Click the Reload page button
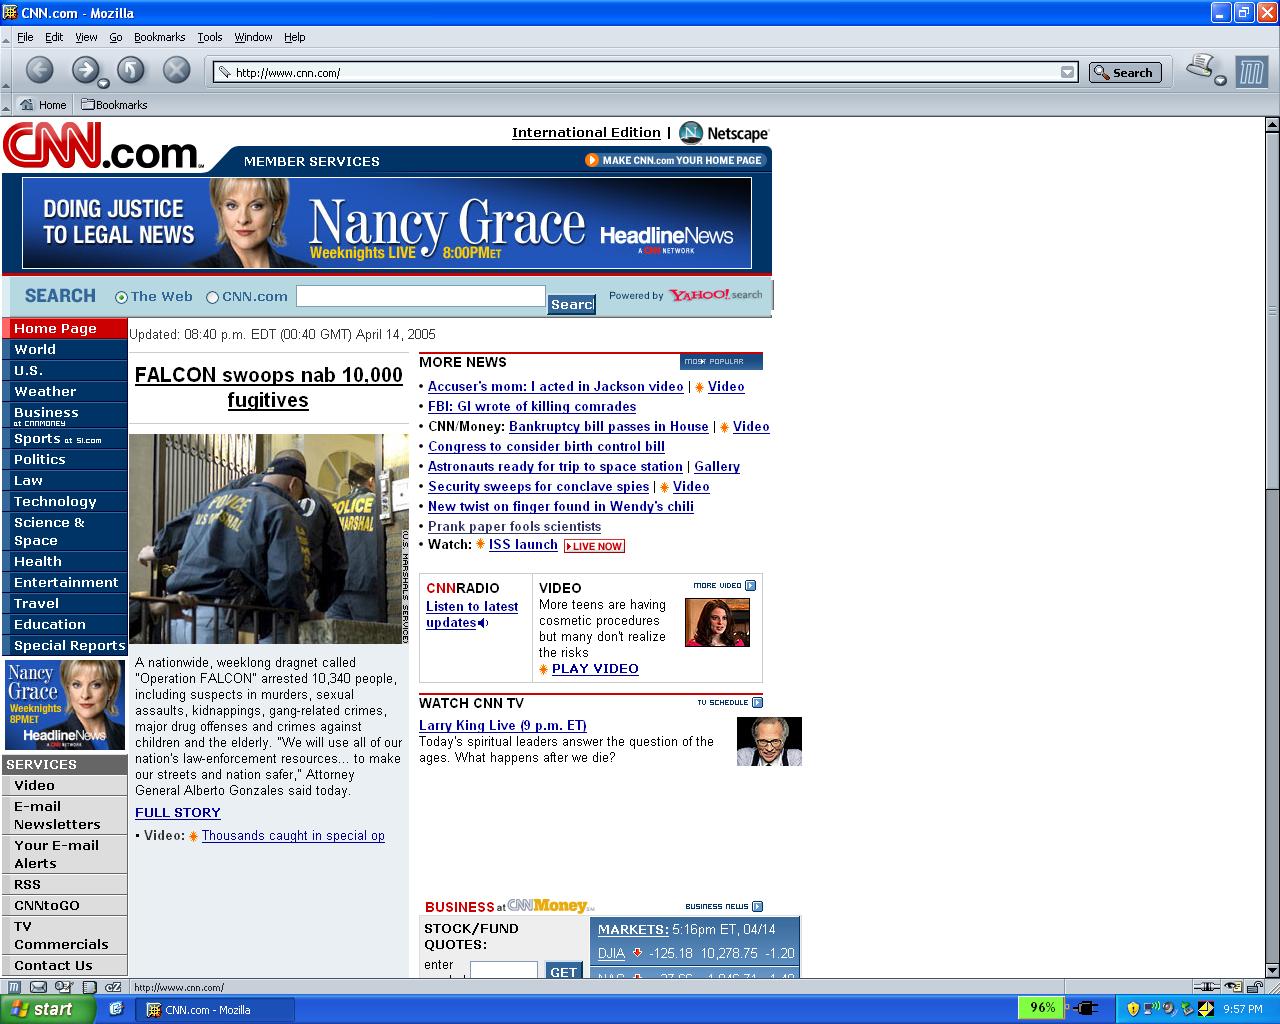 pyautogui.click(x=131, y=70)
